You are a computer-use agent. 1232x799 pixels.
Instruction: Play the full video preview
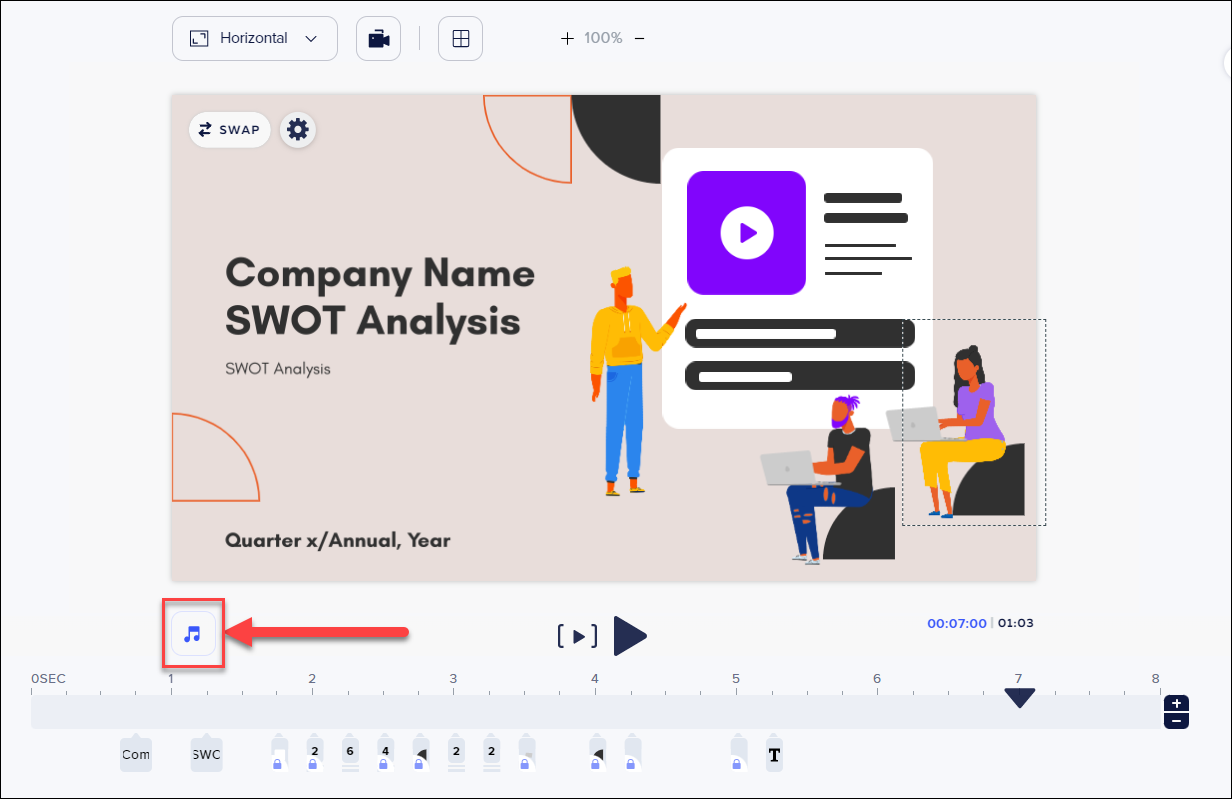click(630, 636)
